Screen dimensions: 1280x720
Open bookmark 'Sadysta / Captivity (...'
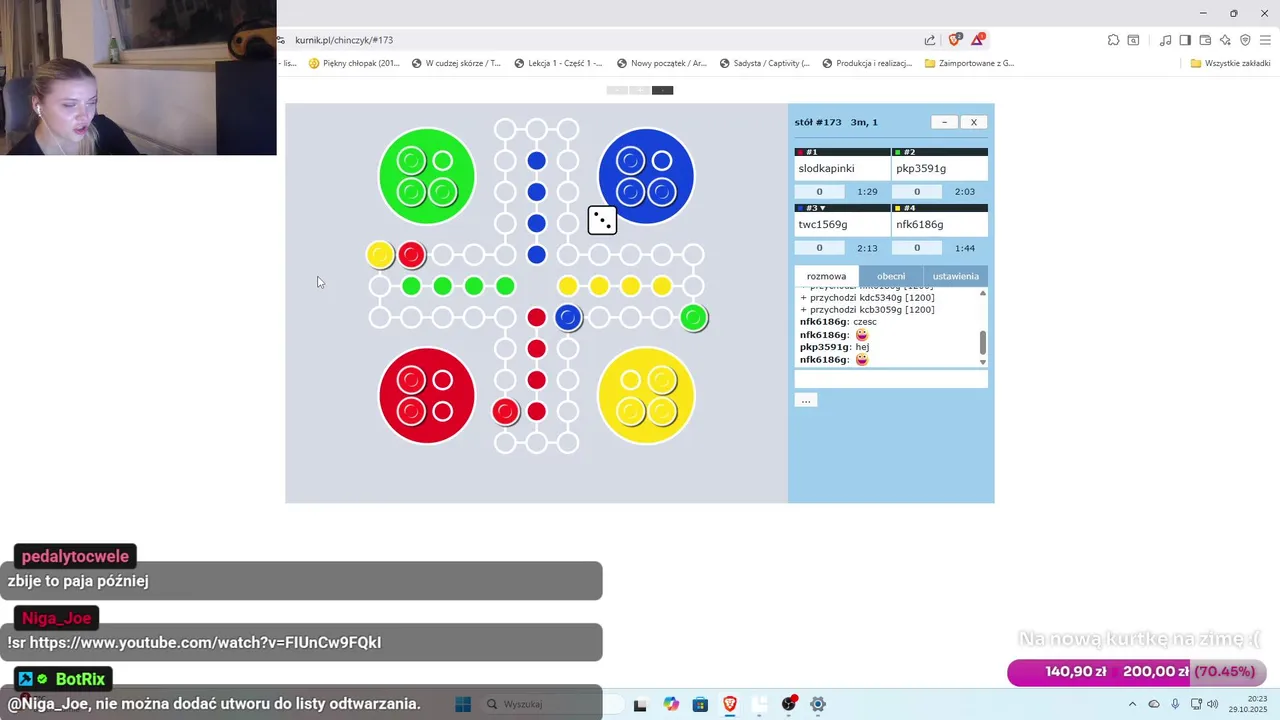click(763, 63)
